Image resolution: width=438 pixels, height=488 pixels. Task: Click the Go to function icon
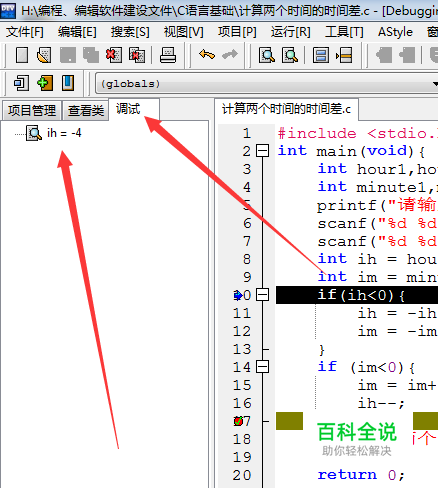click(321, 55)
